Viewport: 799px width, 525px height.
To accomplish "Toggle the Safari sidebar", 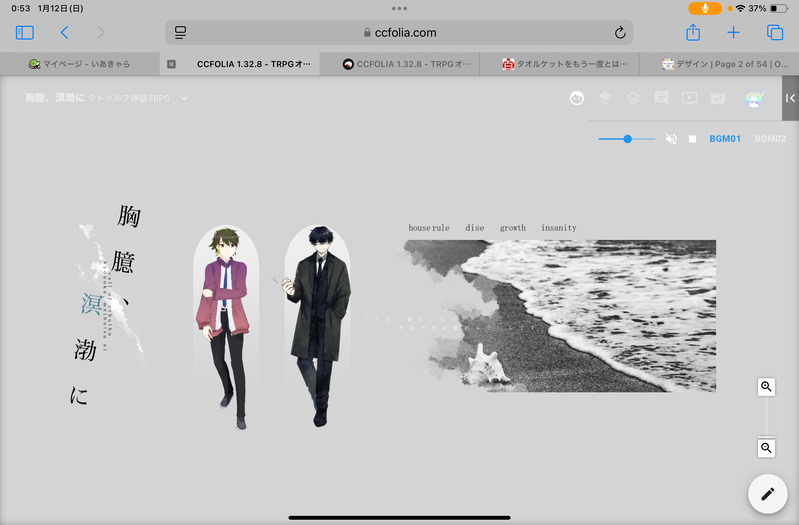I will point(24,33).
